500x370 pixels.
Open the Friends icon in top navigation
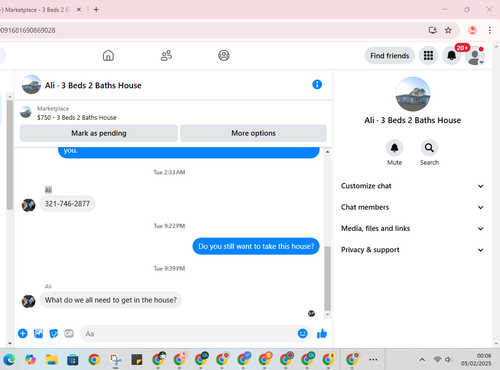coord(166,55)
